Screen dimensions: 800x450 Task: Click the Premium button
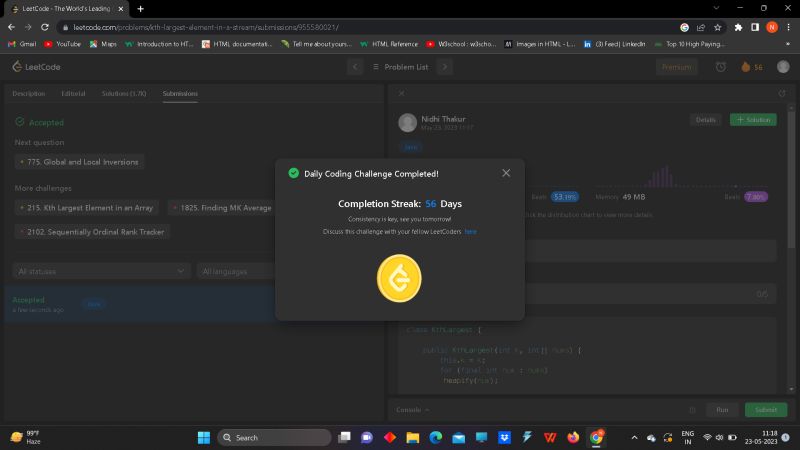click(x=677, y=67)
